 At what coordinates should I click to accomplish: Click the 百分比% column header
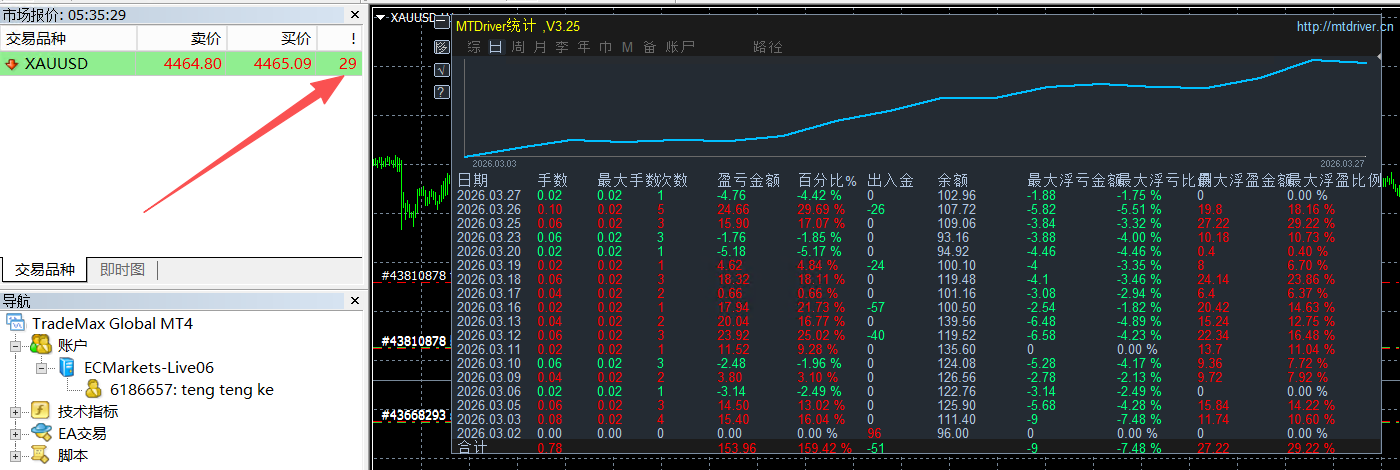pyautogui.click(x=827, y=180)
